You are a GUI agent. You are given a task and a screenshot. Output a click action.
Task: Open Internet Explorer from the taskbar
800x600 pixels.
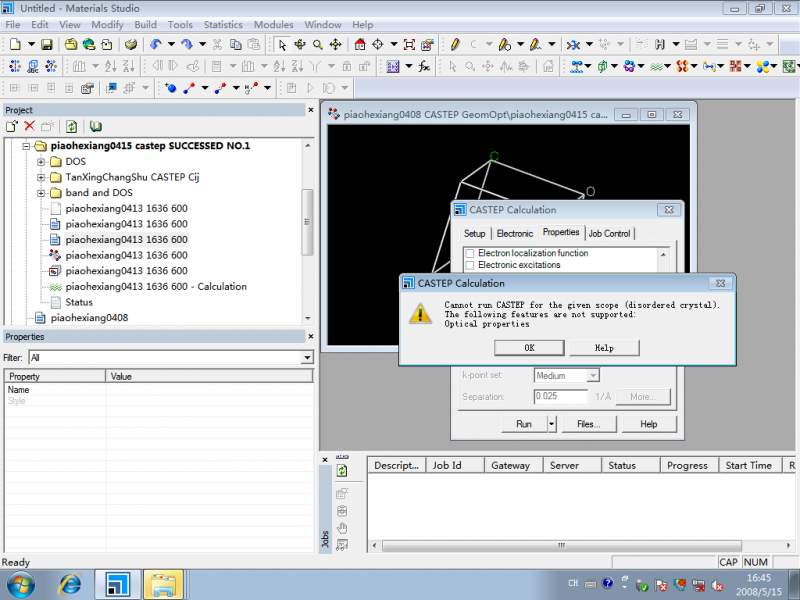pyautogui.click(x=71, y=584)
